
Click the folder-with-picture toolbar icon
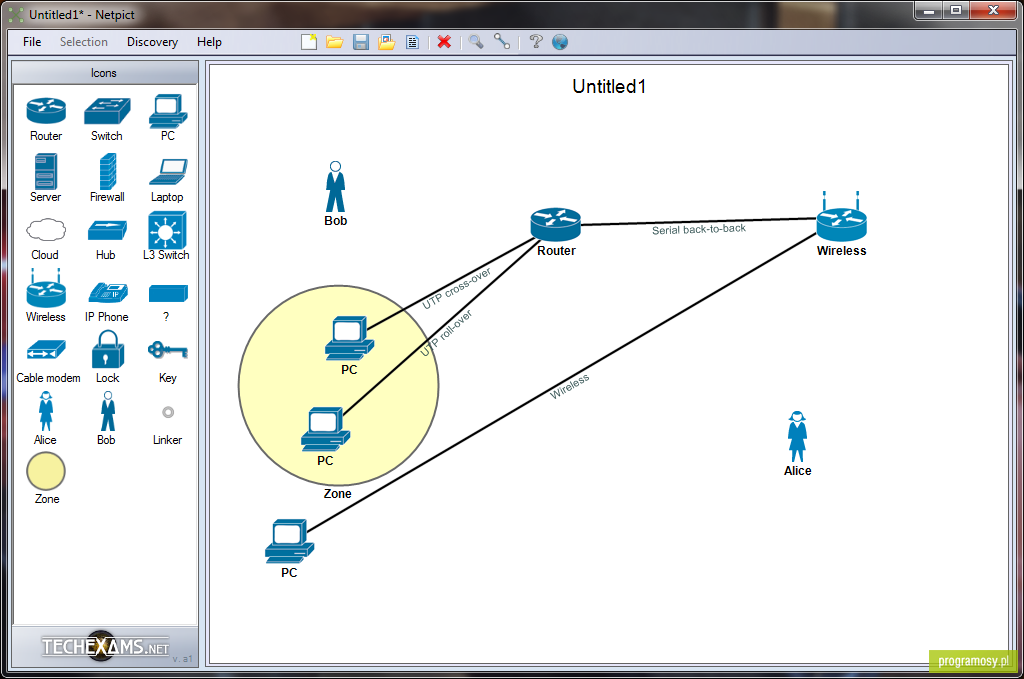[x=387, y=42]
